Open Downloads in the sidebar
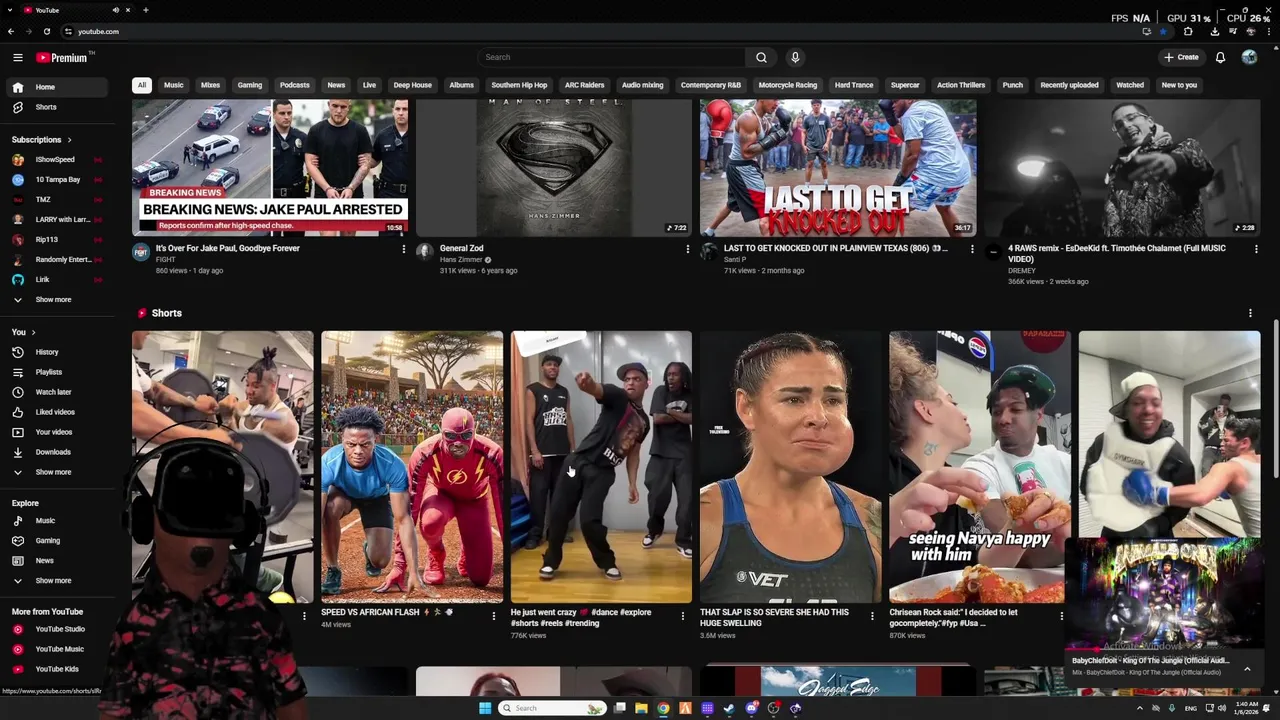The image size is (1280, 720). 55,452
